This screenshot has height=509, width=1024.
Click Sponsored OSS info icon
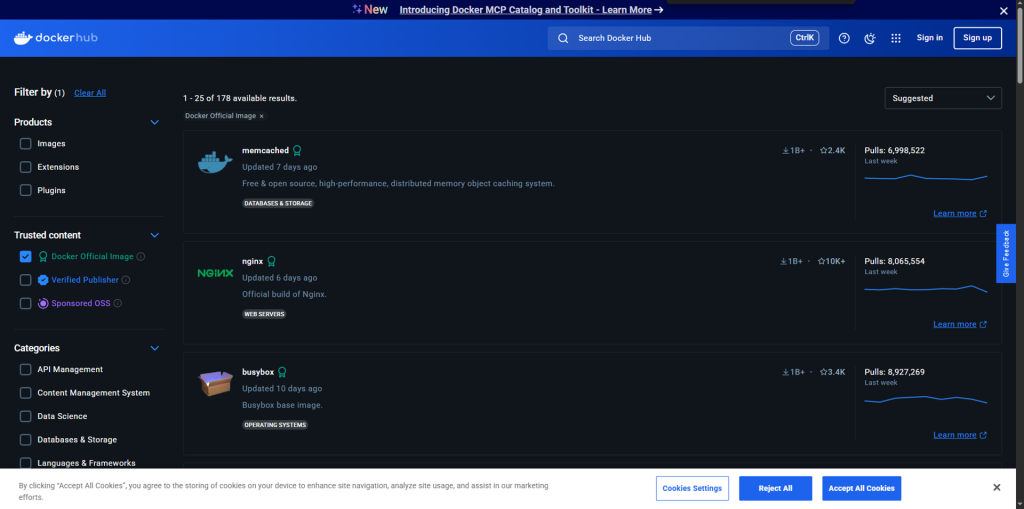[x=118, y=303]
